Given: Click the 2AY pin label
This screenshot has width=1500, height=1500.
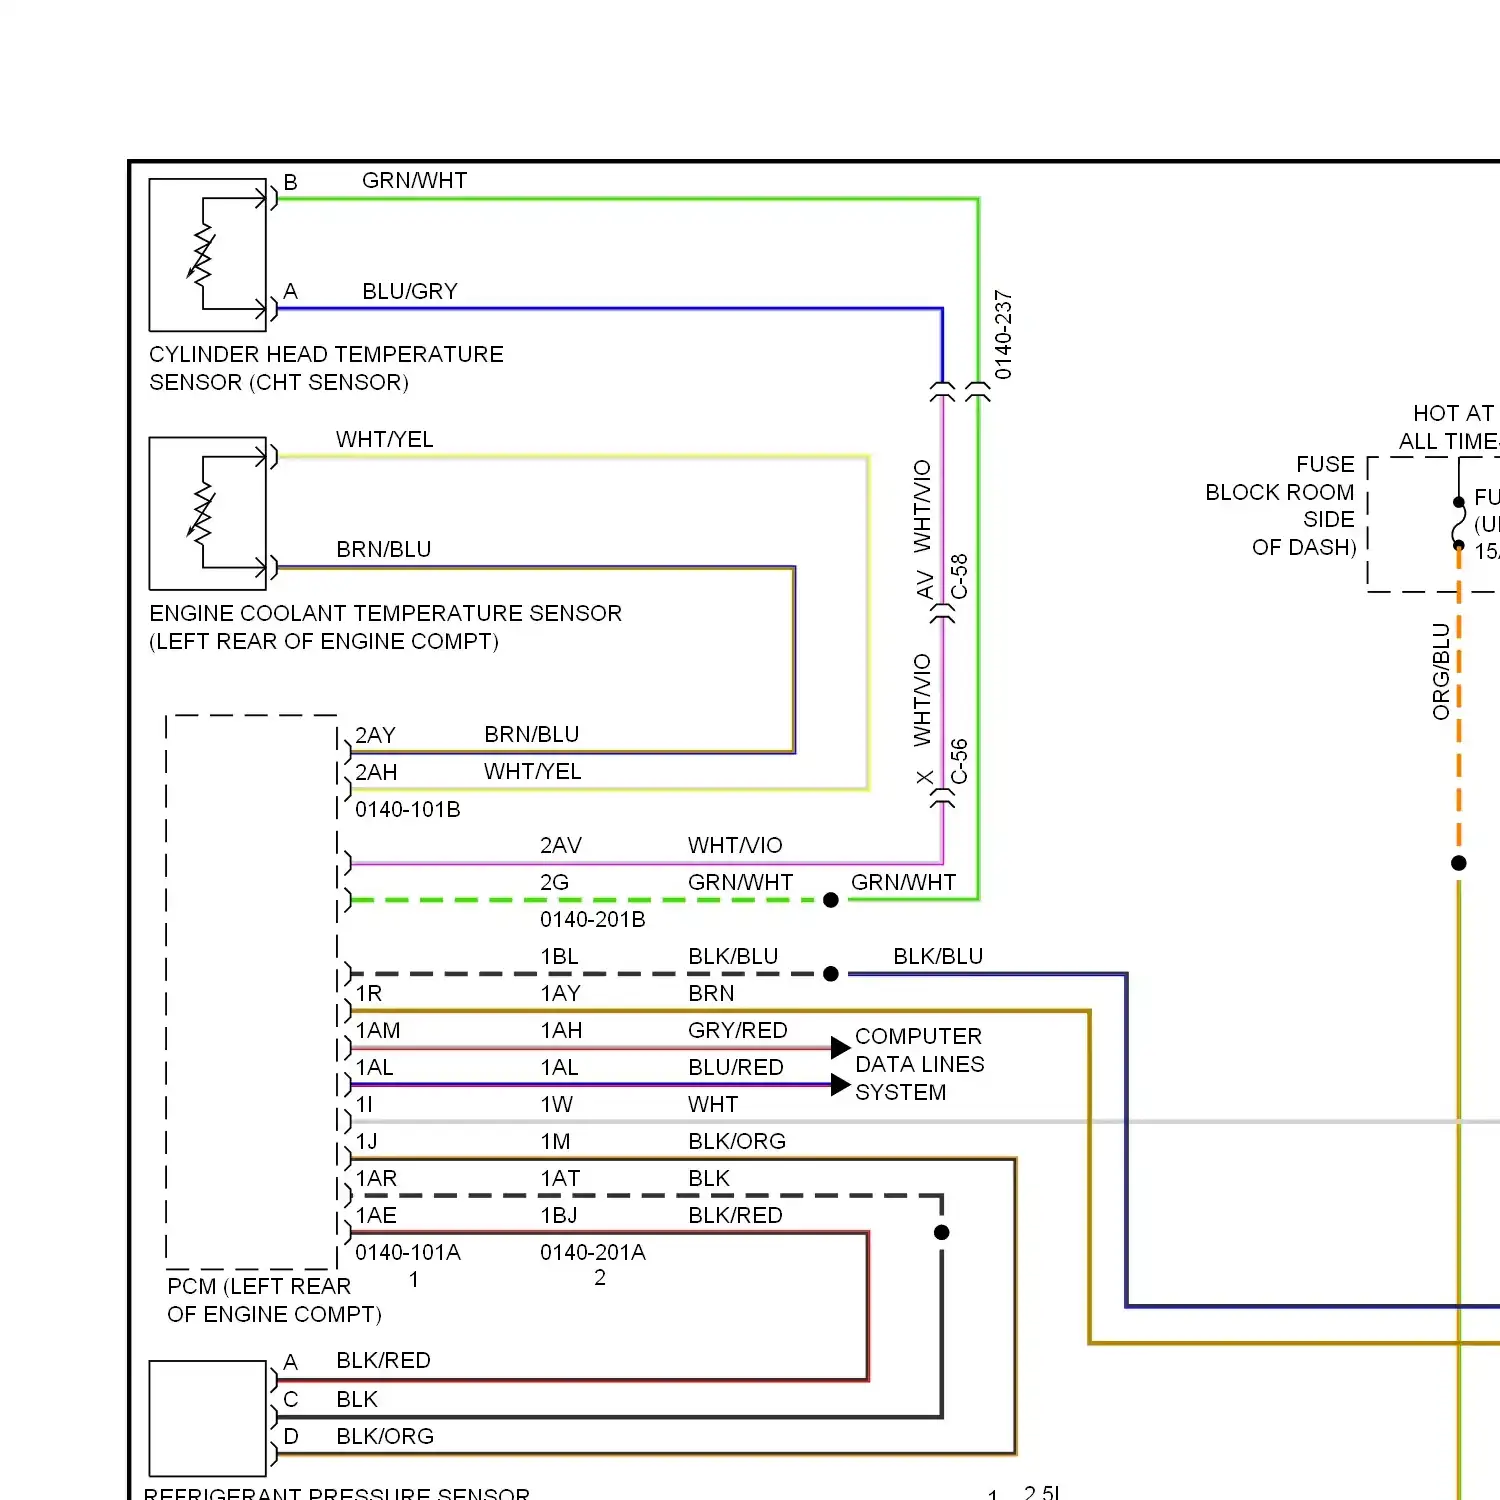Looking at the screenshot, I should pyautogui.click(x=376, y=735).
